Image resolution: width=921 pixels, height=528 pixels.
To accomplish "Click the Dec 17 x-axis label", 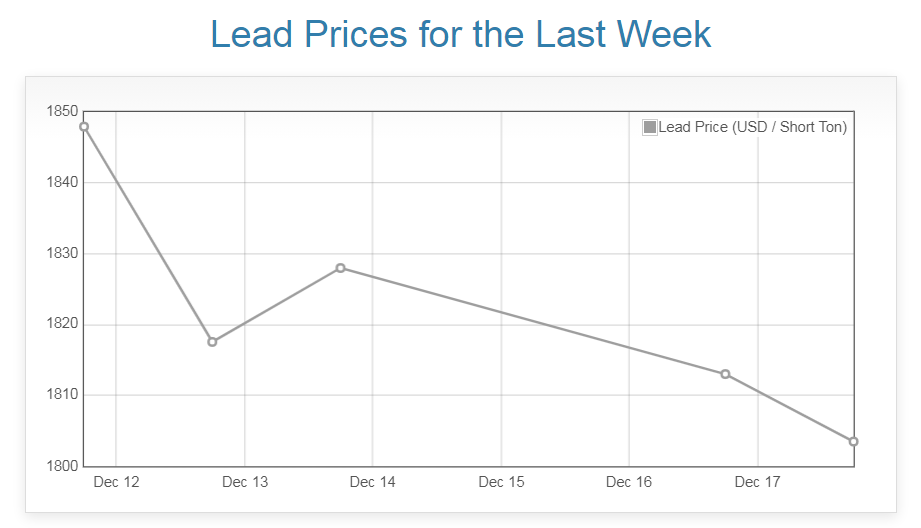I will [757, 482].
